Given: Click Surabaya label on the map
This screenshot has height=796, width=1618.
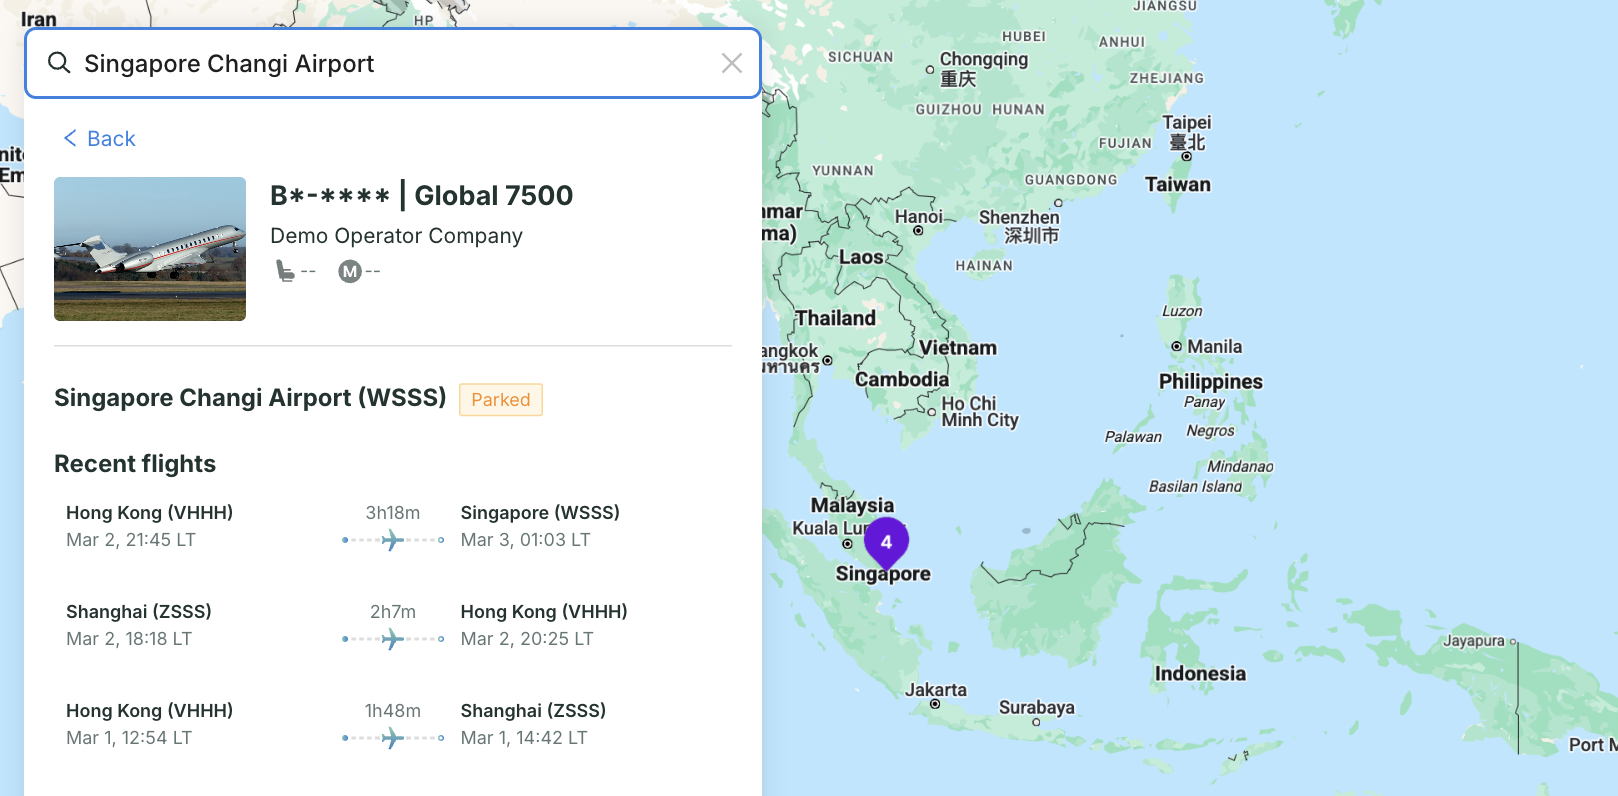Looking at the screenshot, I should coord(1037,707).
